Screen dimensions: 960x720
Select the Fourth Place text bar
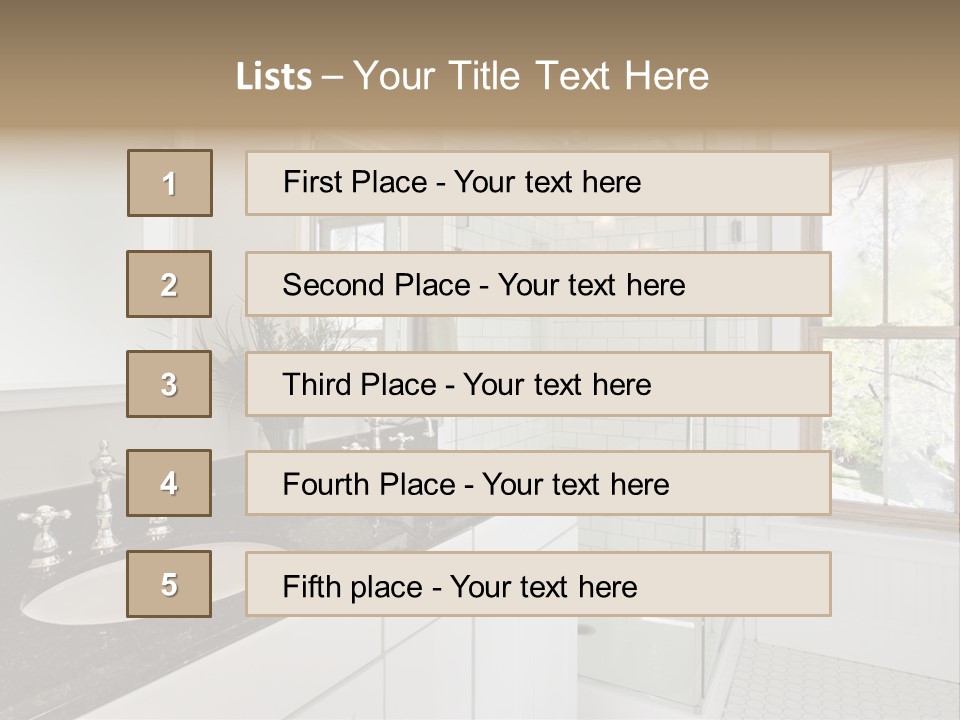[x=538, y=483]
